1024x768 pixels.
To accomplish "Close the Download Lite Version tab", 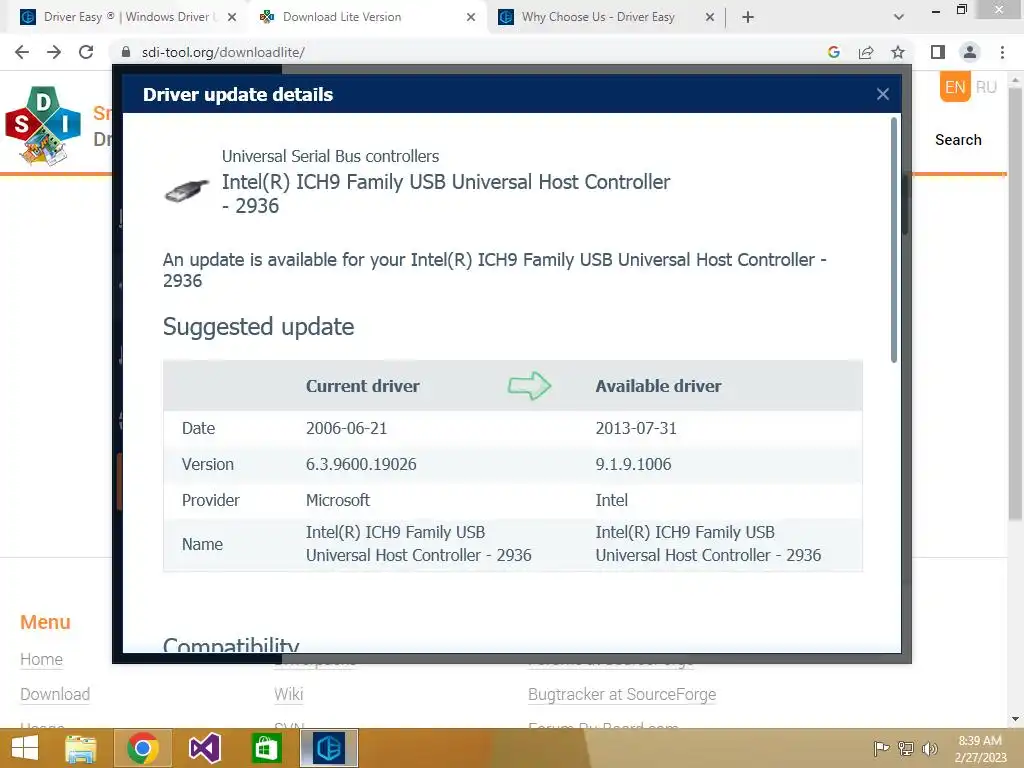I will 471,17.
